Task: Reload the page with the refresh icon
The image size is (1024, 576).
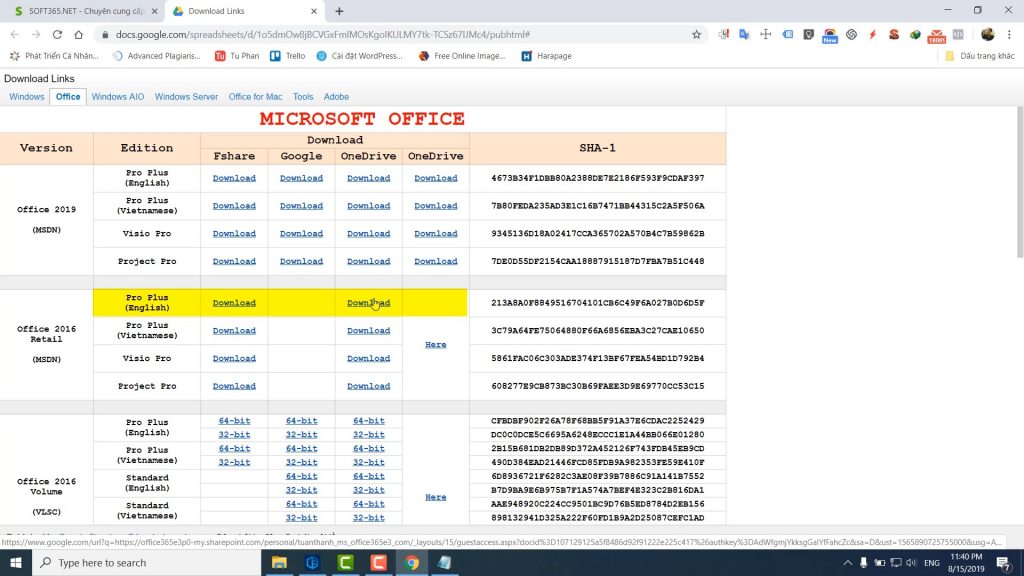Action: click(57, 35)
